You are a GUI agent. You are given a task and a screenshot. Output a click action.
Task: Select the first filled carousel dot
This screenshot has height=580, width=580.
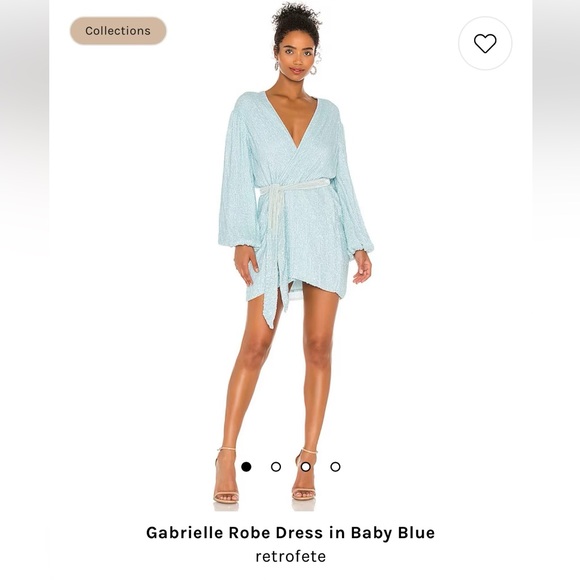pyautogui.click(x=246, y=467)
